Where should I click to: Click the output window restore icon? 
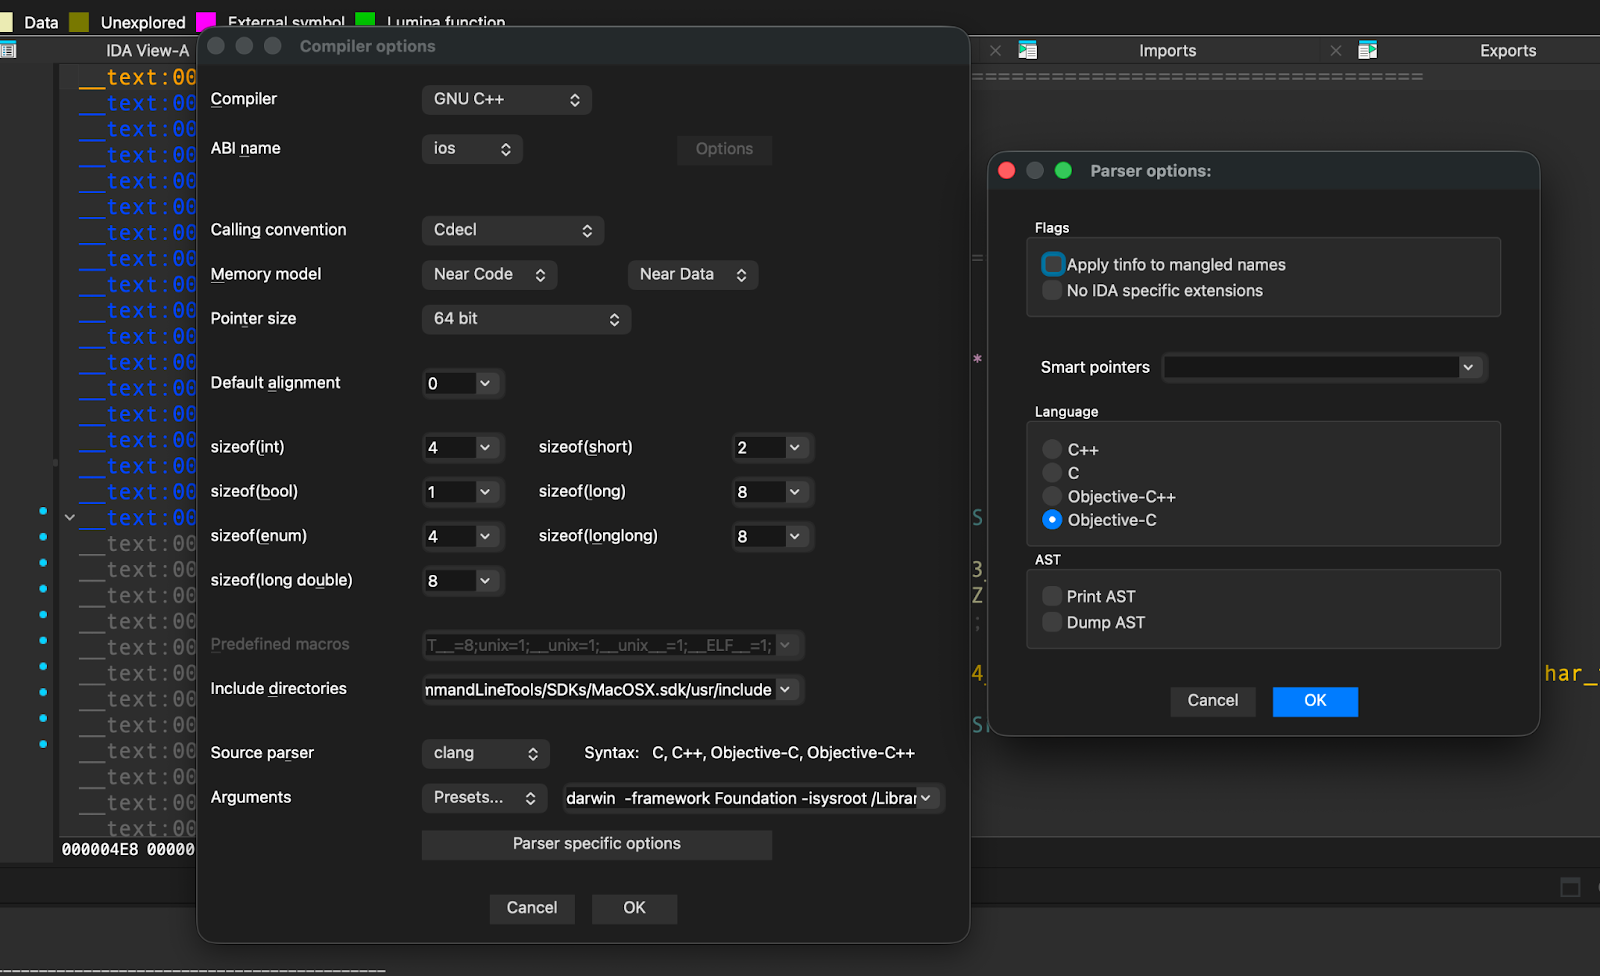pos(1570,887)
